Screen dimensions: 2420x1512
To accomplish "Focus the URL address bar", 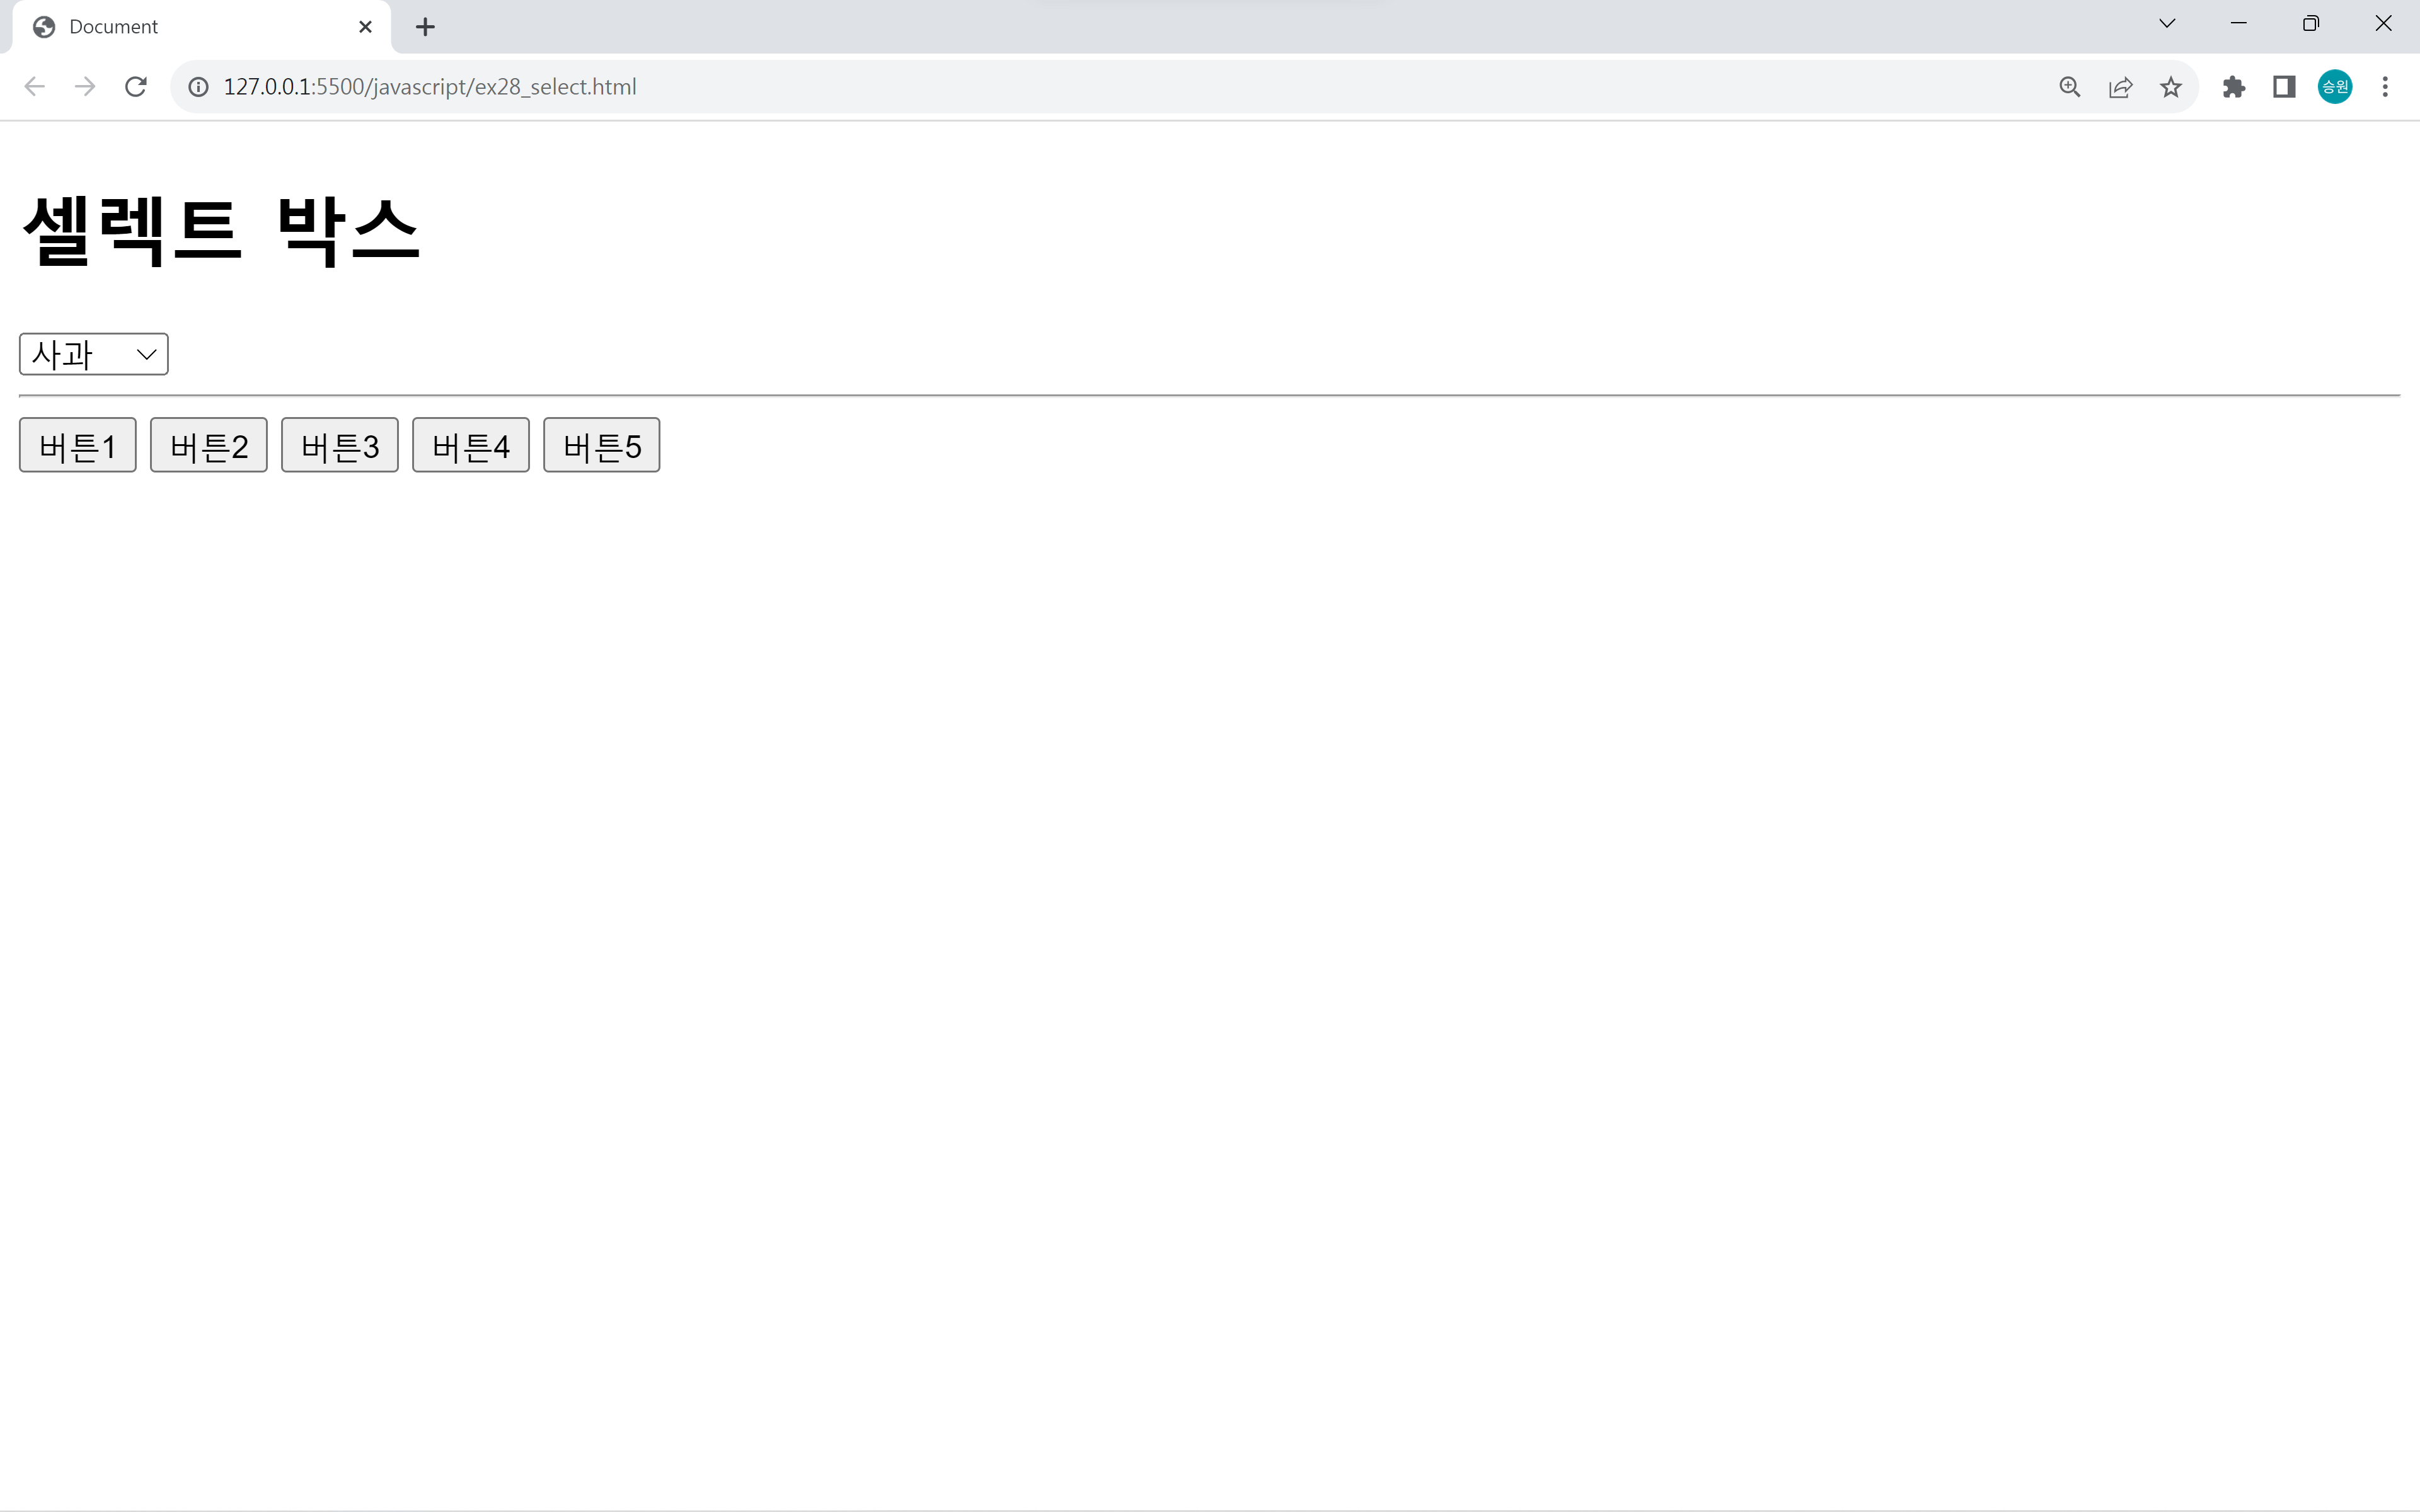I will [x=1100, y=87].
